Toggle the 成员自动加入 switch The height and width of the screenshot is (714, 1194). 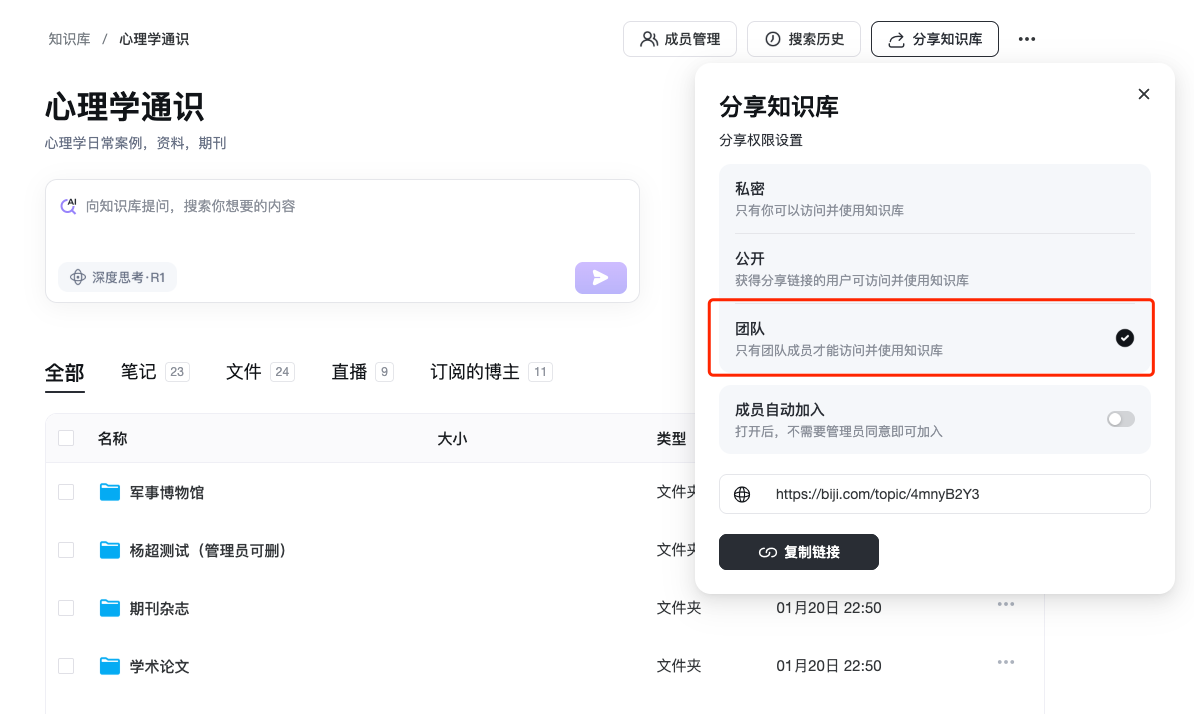(x=1120, y=419)
